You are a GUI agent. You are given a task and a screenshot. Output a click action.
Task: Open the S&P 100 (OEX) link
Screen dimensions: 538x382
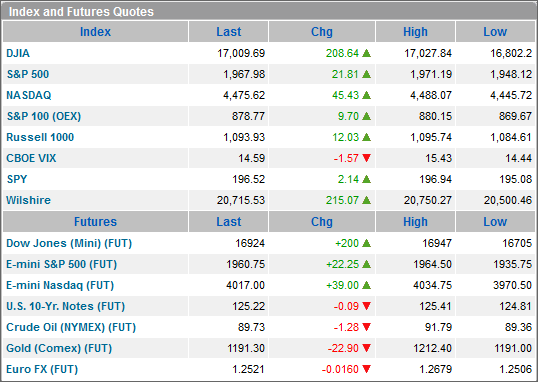pyautogui.click(x=44, y=116)
